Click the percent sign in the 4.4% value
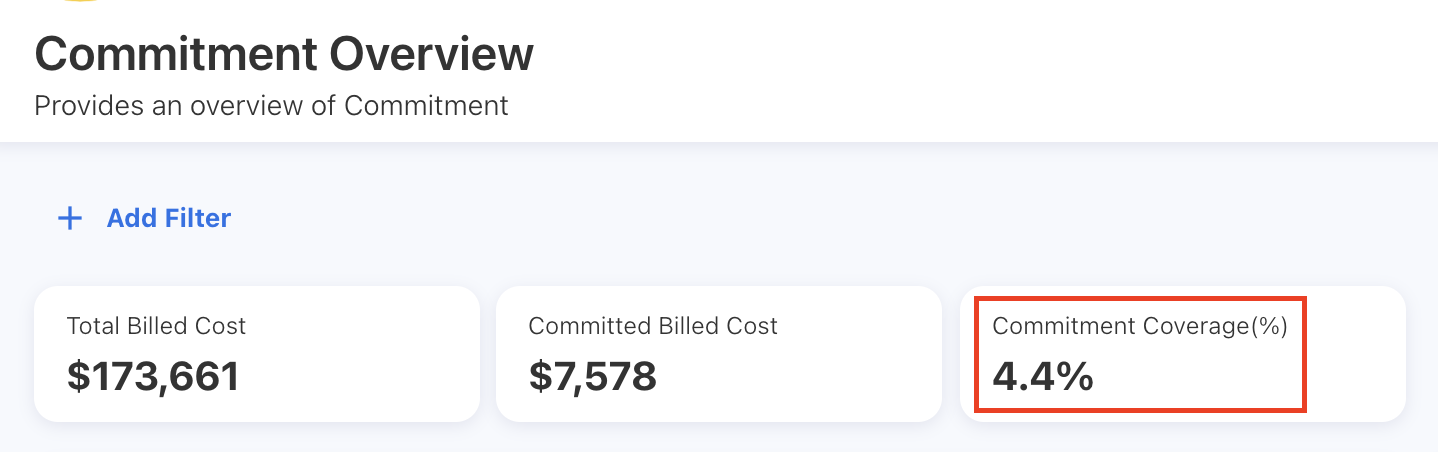The image size is (1438, 452). pyautogui.click(x=1074, y=376)
